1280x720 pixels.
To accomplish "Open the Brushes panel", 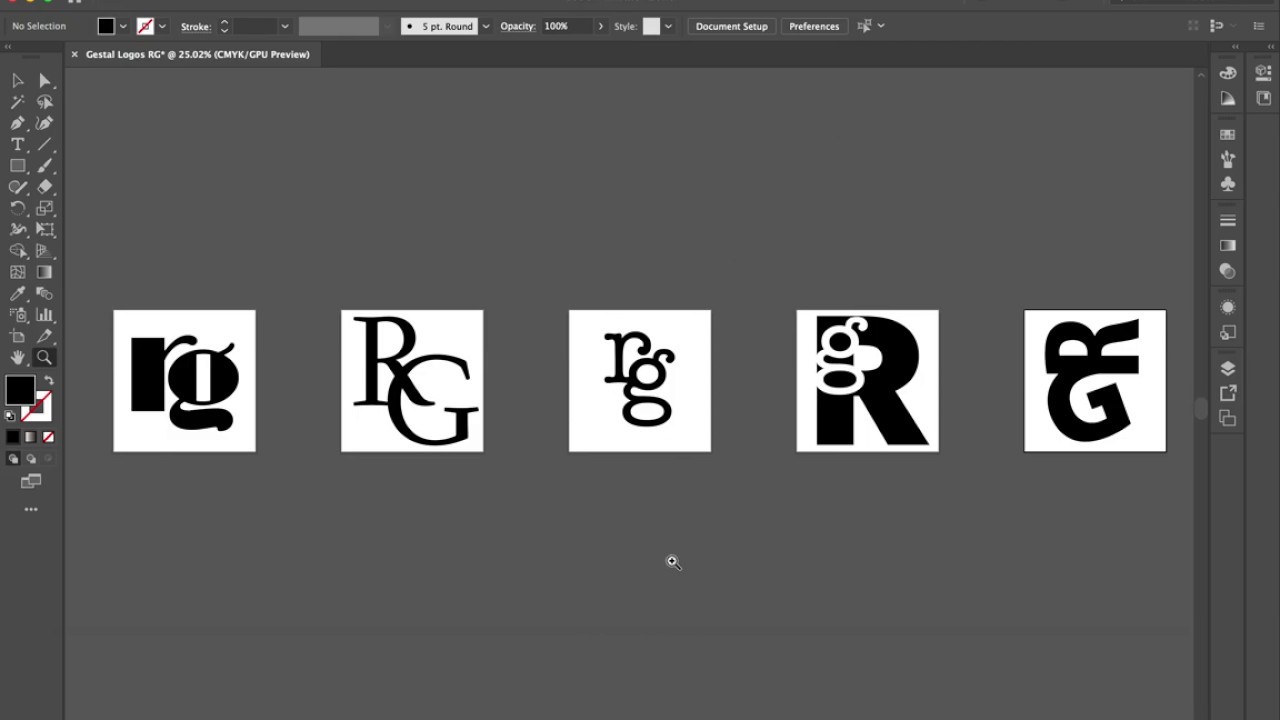I will coord(1228,159).
